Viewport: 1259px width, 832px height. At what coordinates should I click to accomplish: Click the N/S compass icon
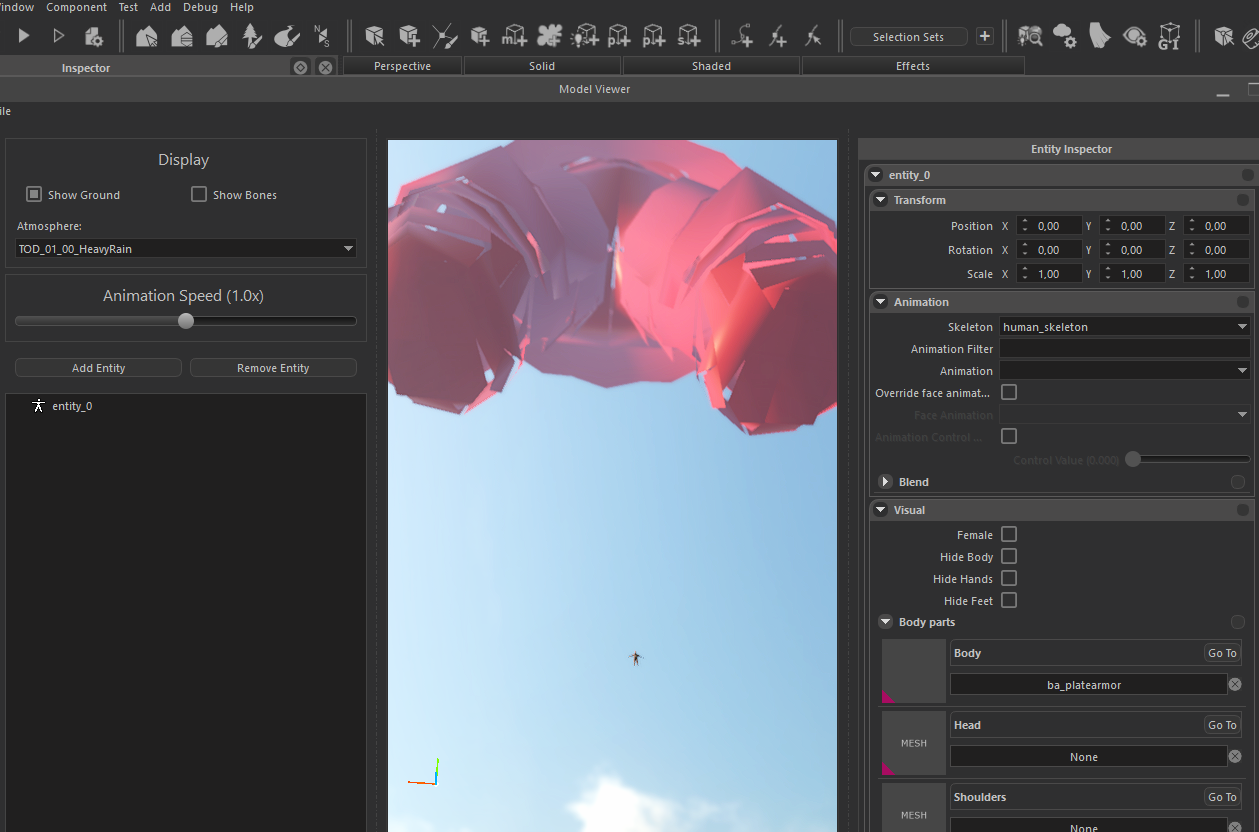pos(321,37)
